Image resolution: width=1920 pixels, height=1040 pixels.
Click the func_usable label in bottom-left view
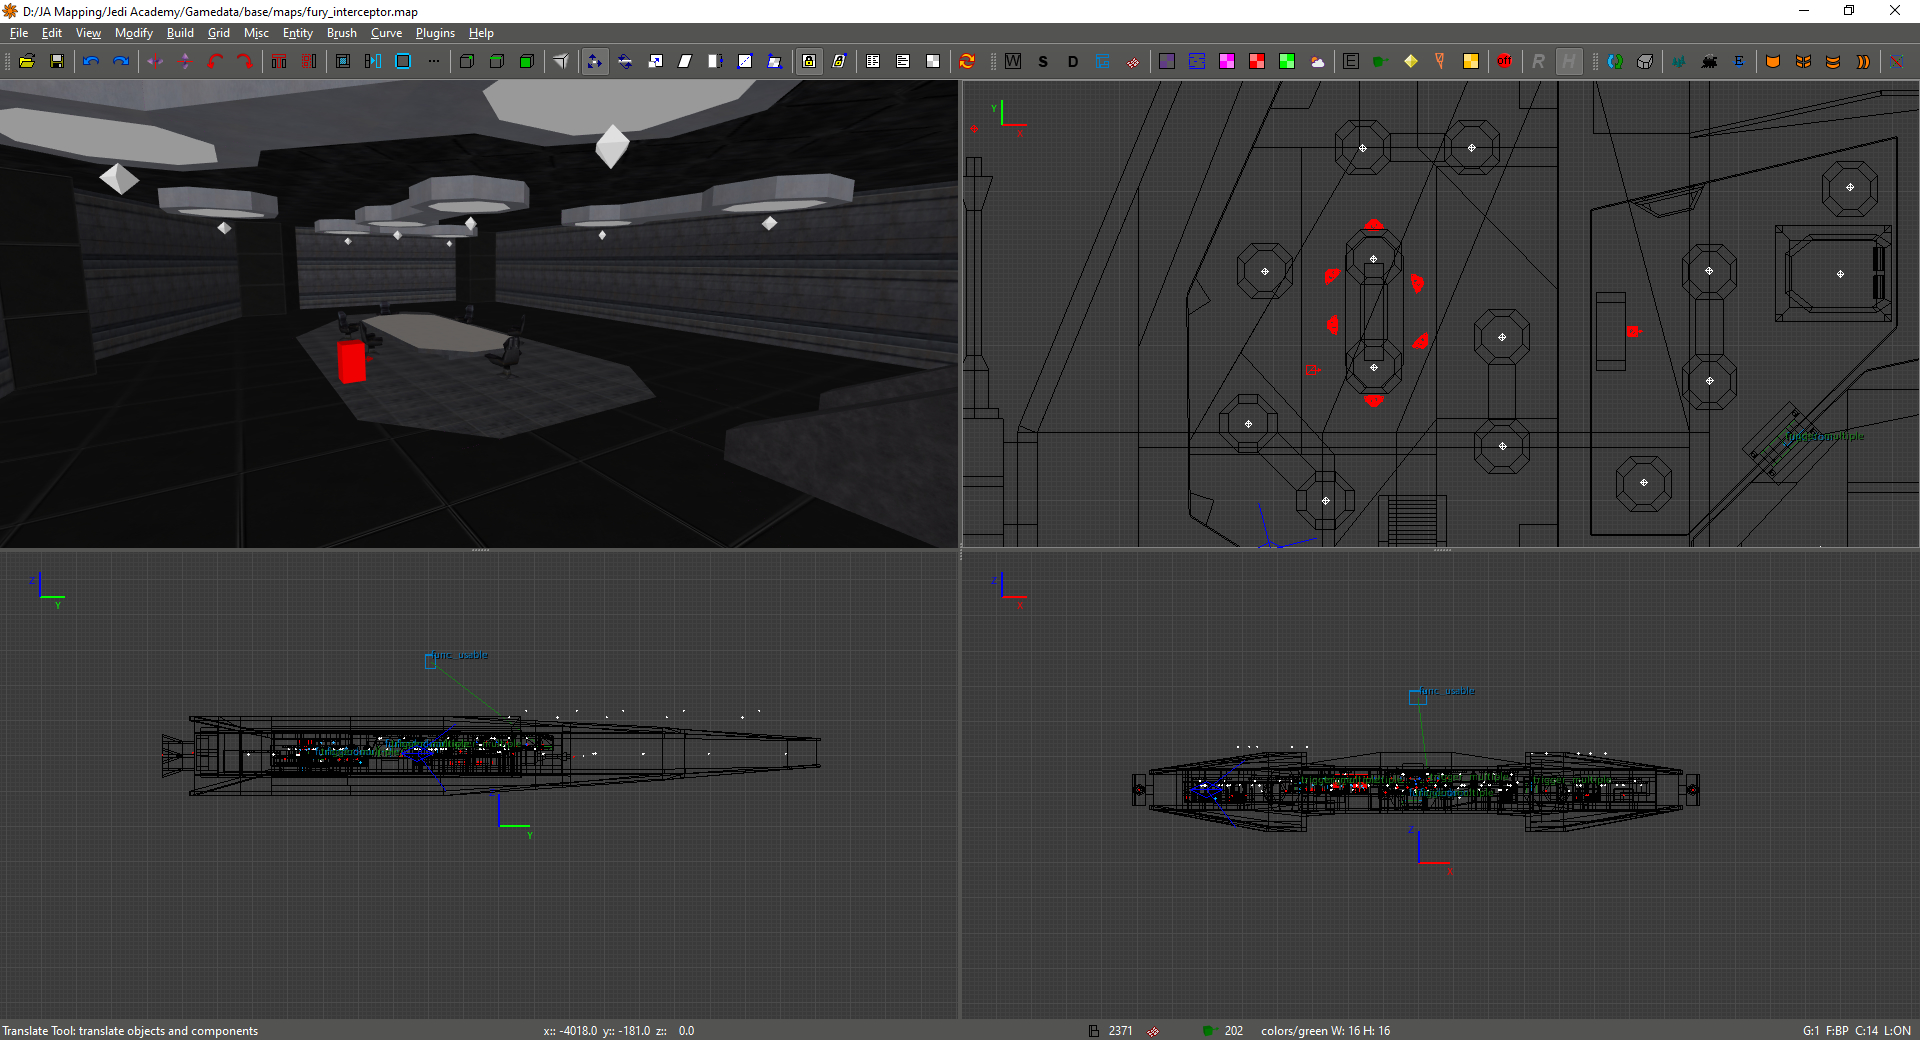(461, 655)
